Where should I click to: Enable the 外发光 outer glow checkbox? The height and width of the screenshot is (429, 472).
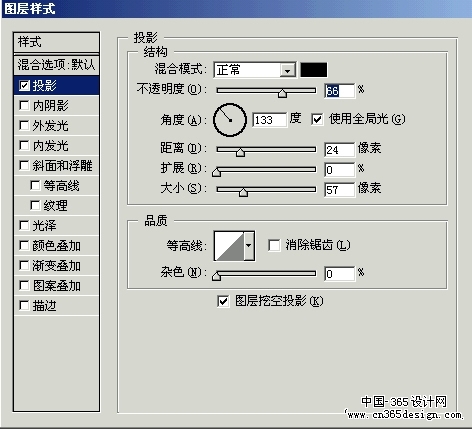click(24, 126)
